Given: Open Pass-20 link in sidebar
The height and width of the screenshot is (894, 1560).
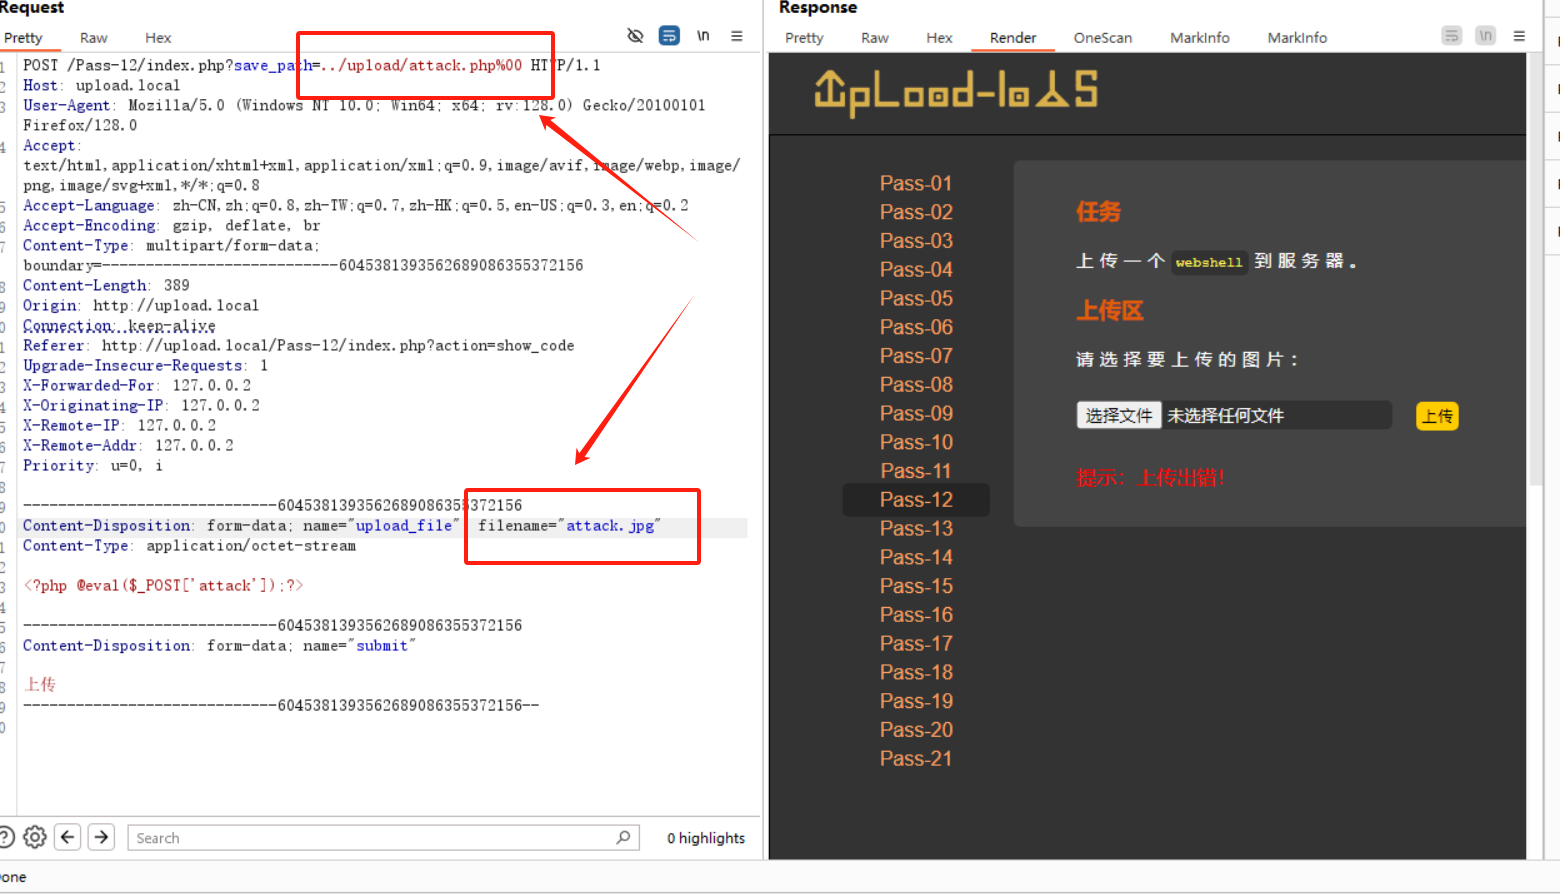Looking at the screenshot, I should tap(916, 730).
